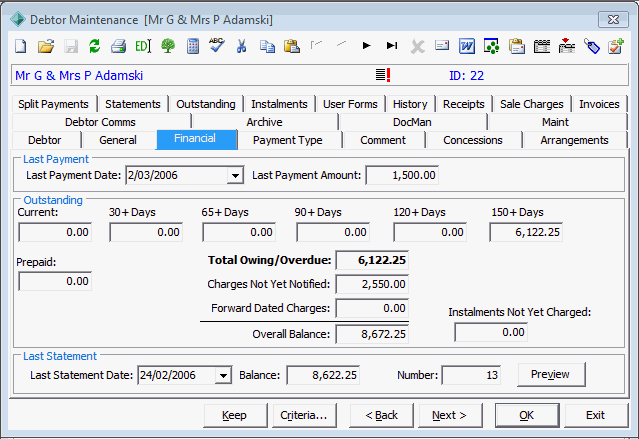Advance with the Next > button

(449, 415)
